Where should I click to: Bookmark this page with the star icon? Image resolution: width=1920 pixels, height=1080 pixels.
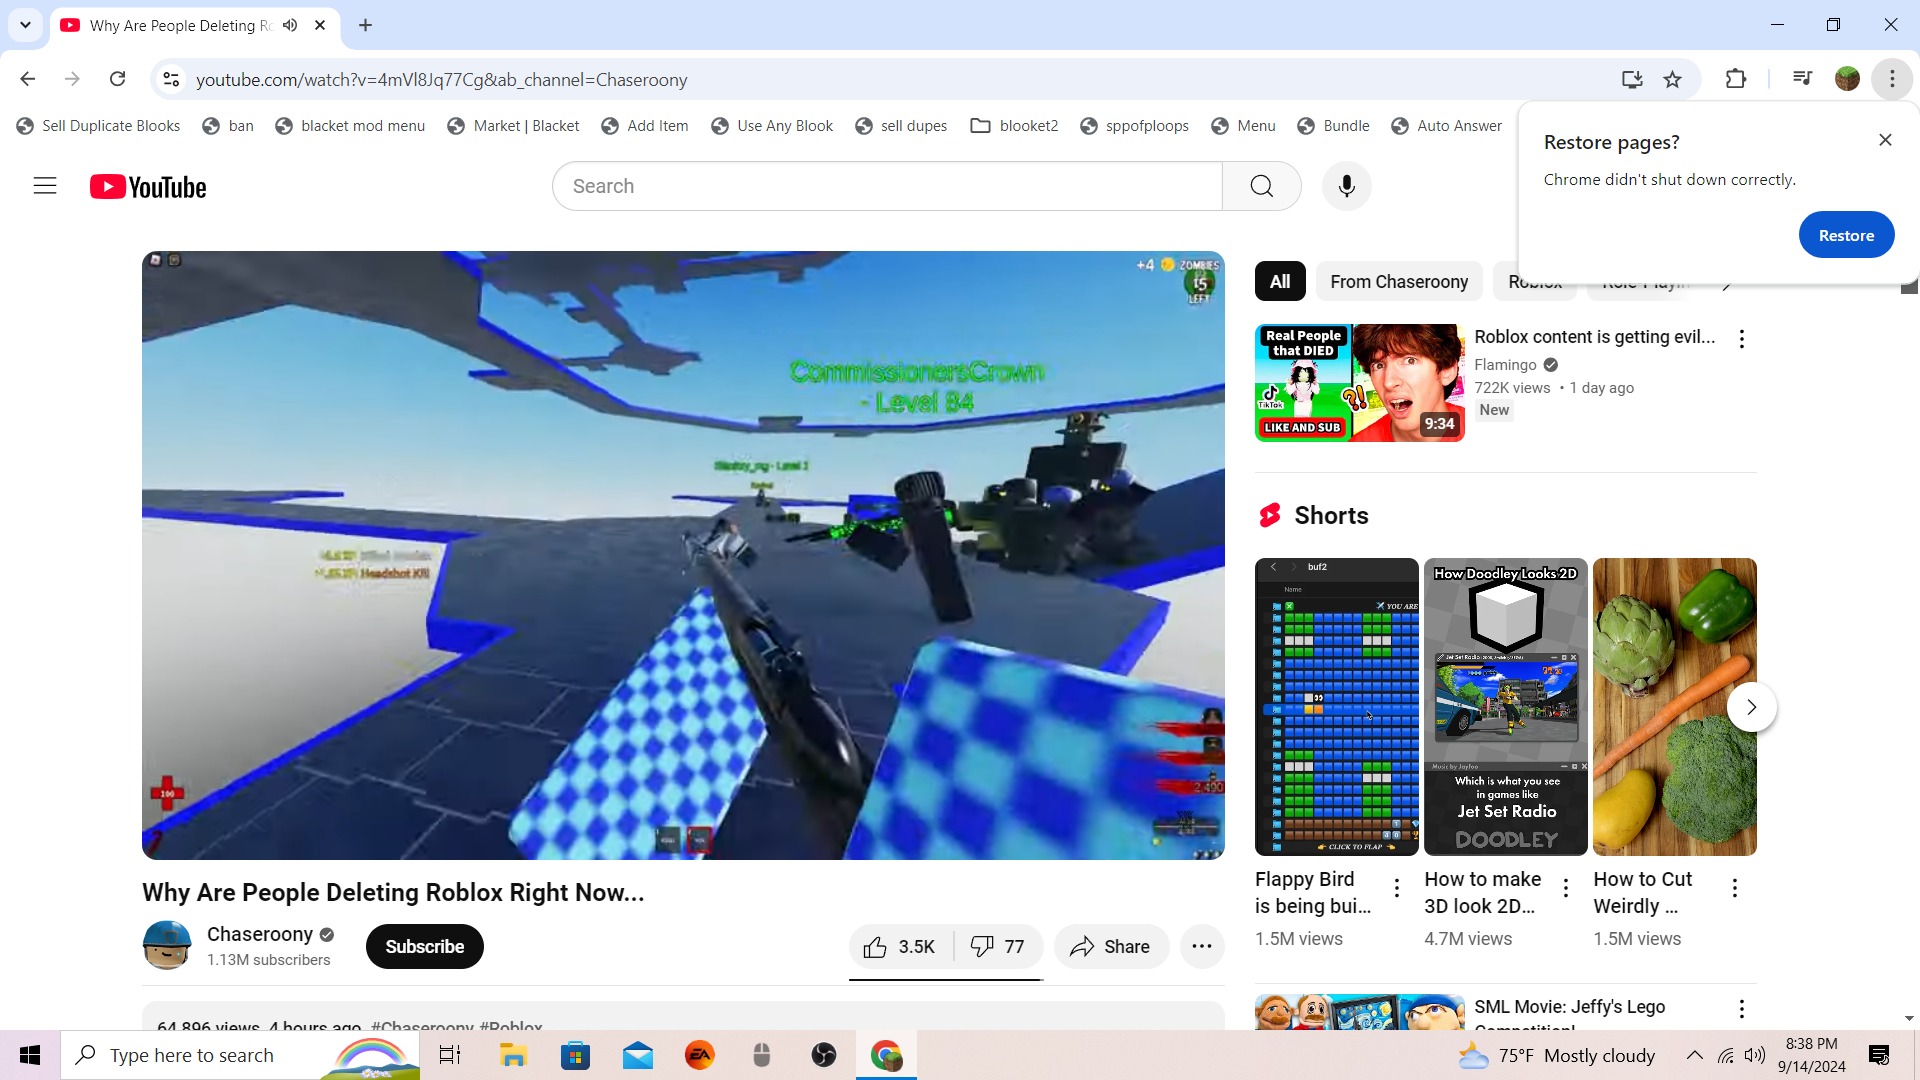(1672, 79)
